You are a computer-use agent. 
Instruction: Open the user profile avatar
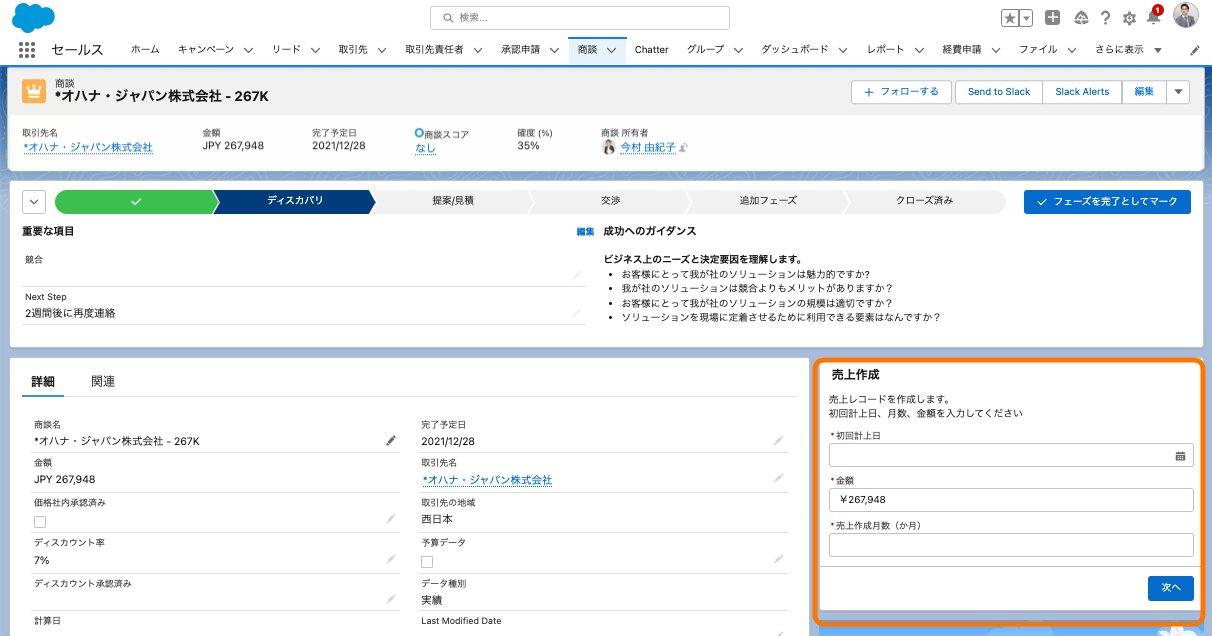point(1185,16)
